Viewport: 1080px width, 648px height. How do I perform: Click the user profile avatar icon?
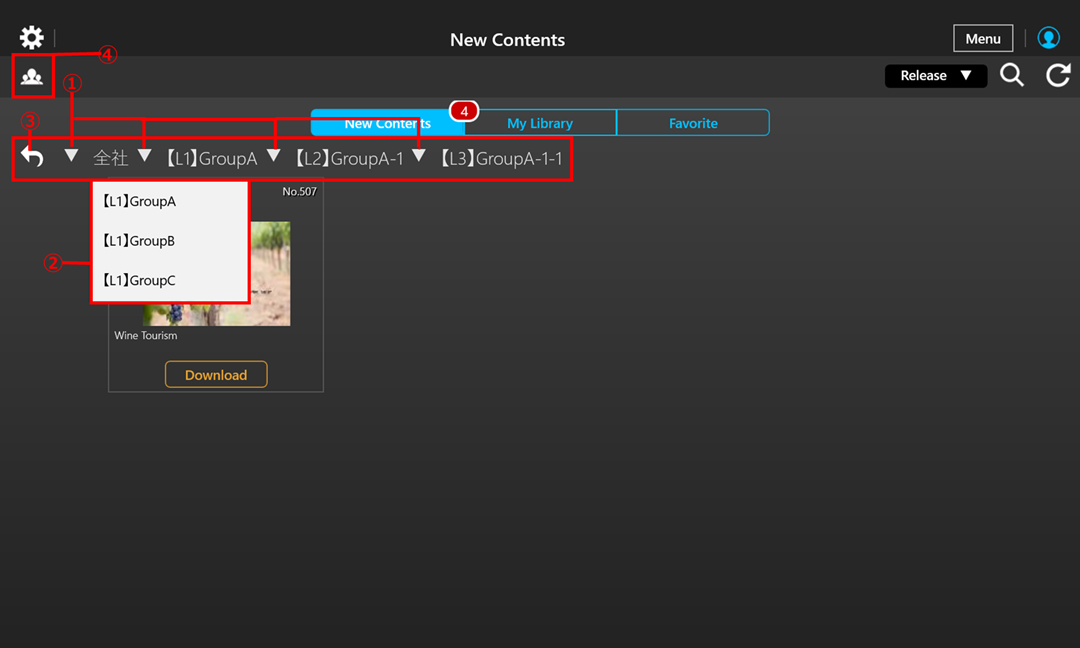click(x=1048, y=38)
